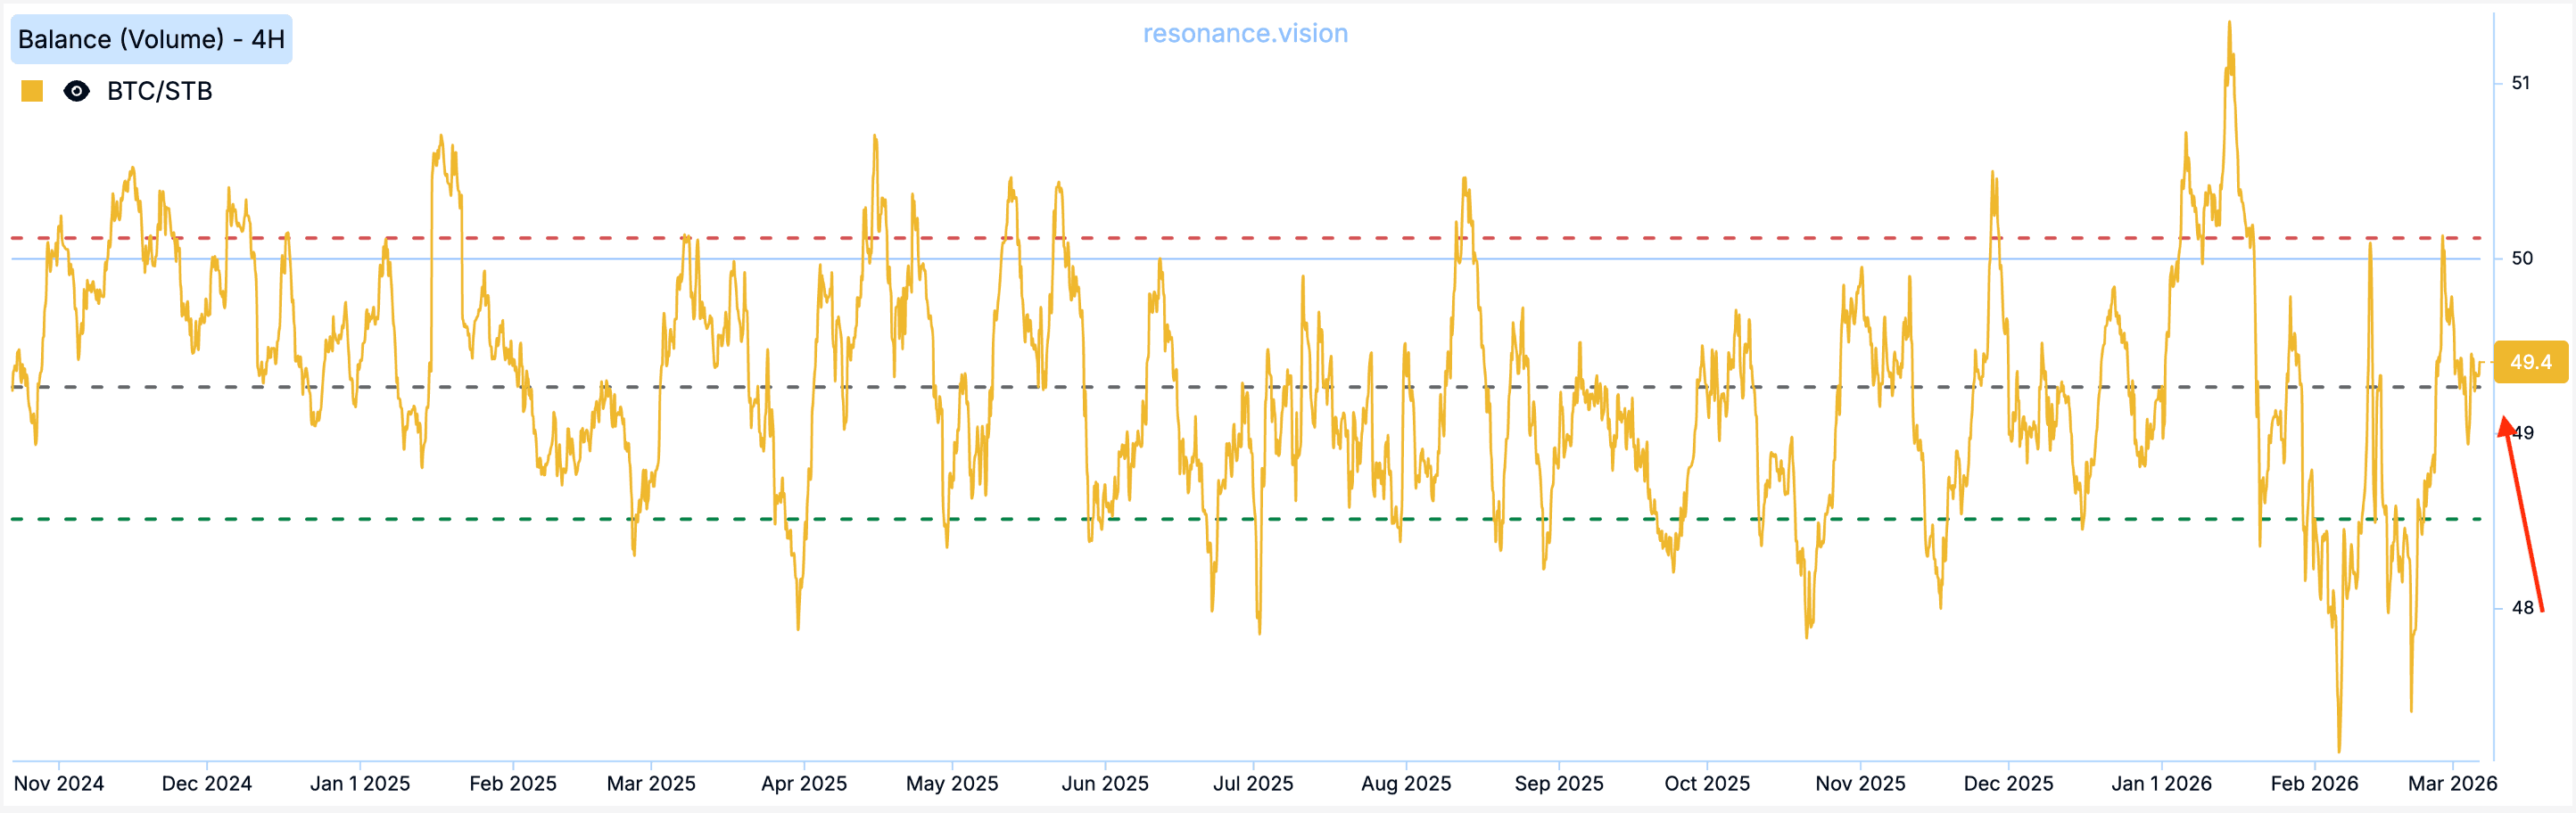Select the Feb 2026 date axis label
2576x813 pixels.
(x=2314, y=783)
